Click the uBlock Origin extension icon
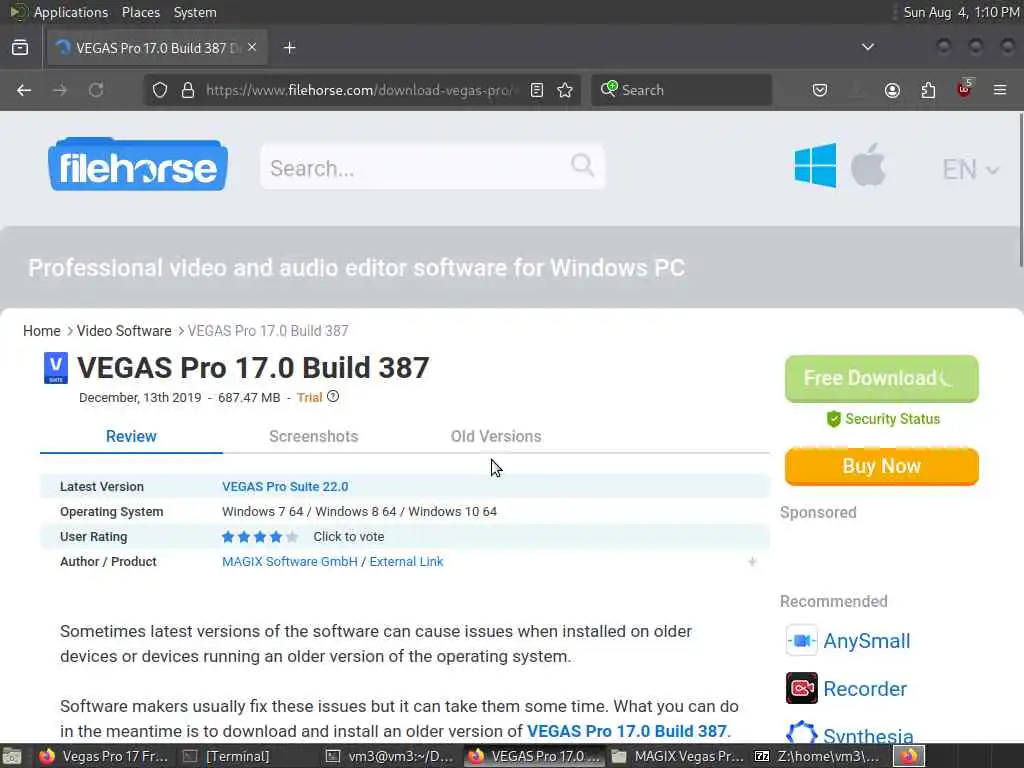The height and width of the screenshot is (768, 1024). [x=965, y=89]
